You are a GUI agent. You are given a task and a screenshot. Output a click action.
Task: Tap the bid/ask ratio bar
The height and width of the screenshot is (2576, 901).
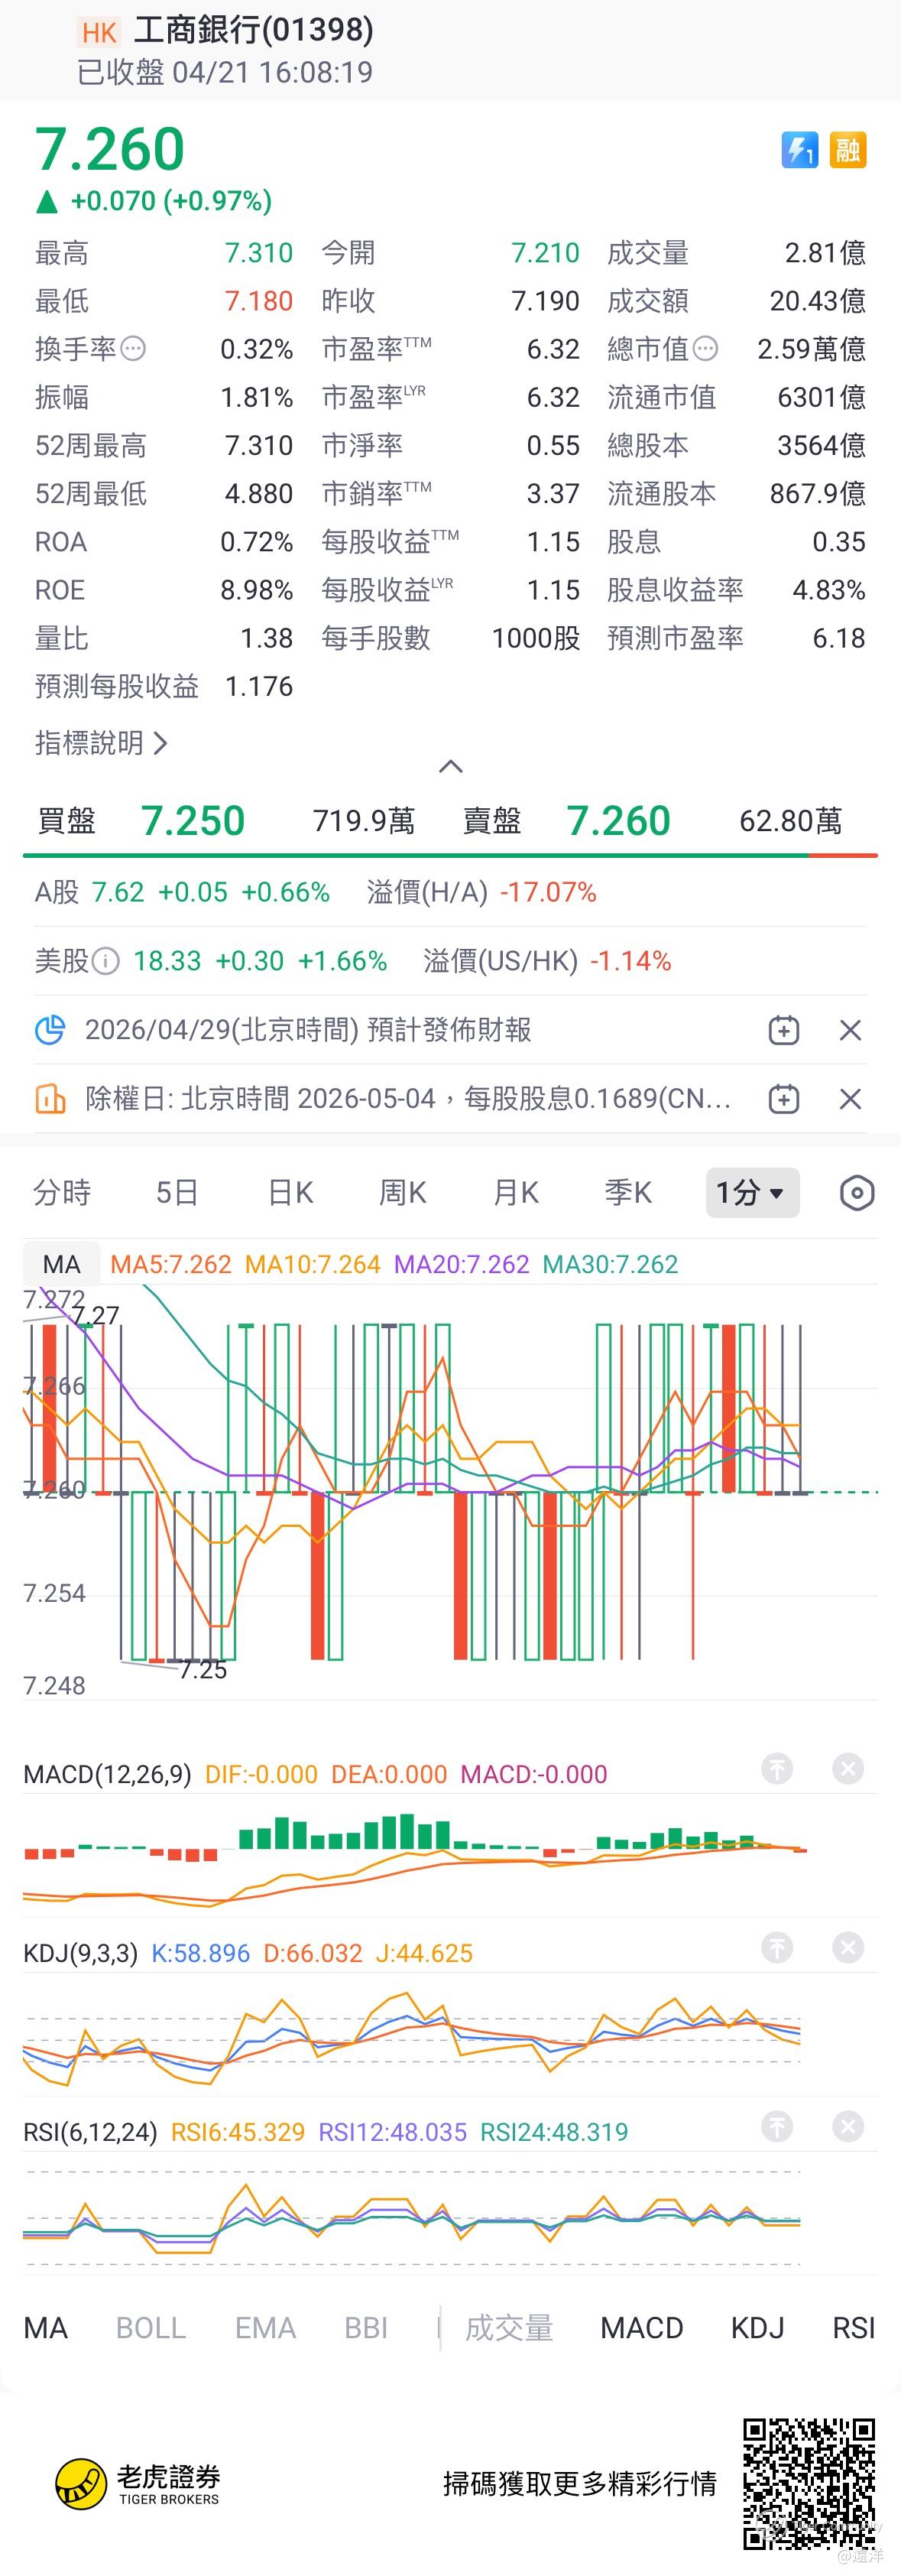pos(450,856)
